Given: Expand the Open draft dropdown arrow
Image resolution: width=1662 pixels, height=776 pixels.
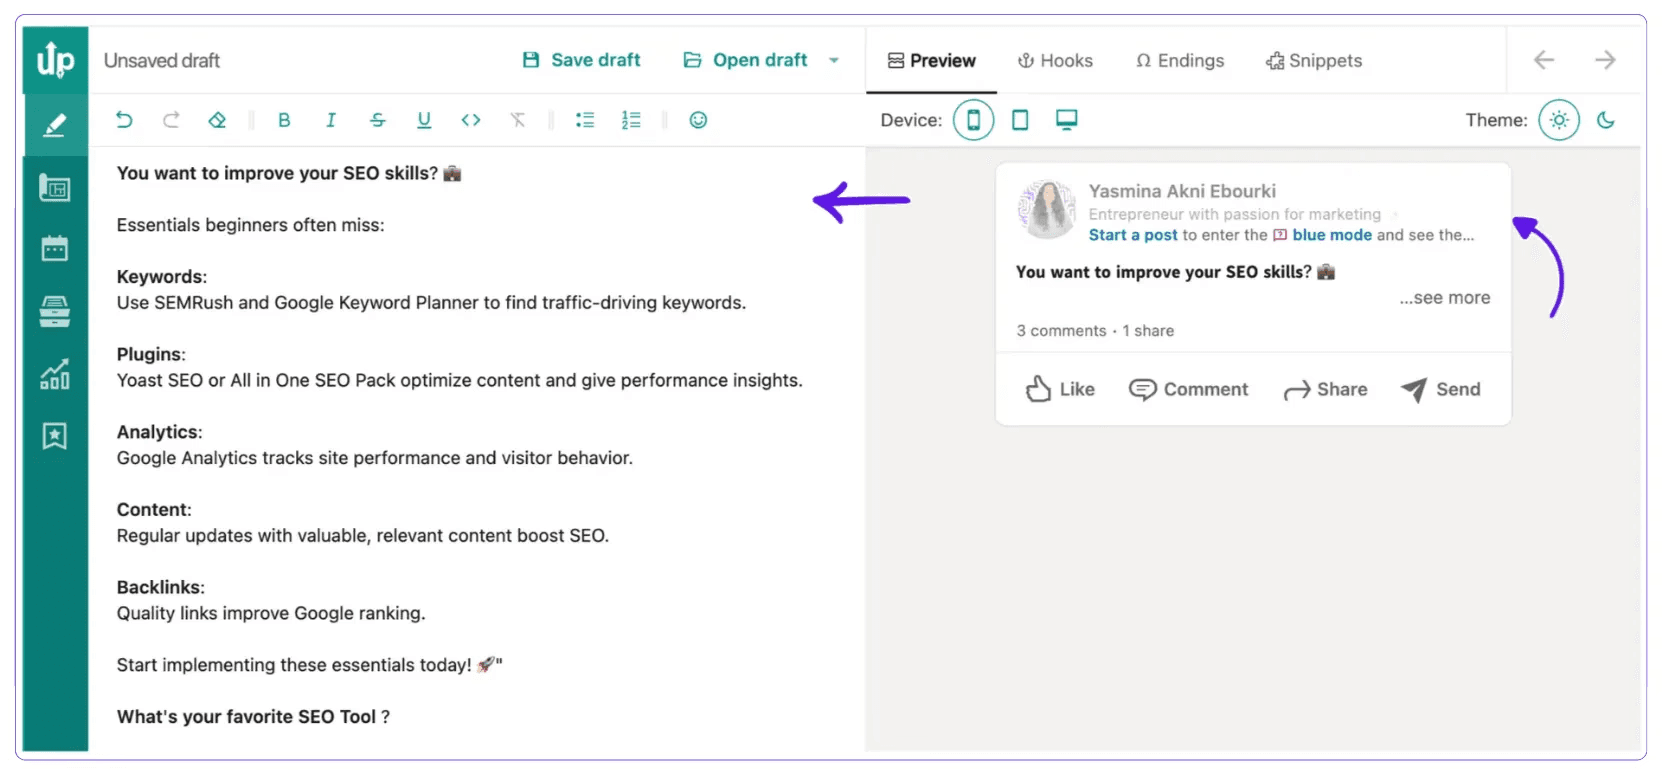Looking at the screenshot, I should 834,60.
